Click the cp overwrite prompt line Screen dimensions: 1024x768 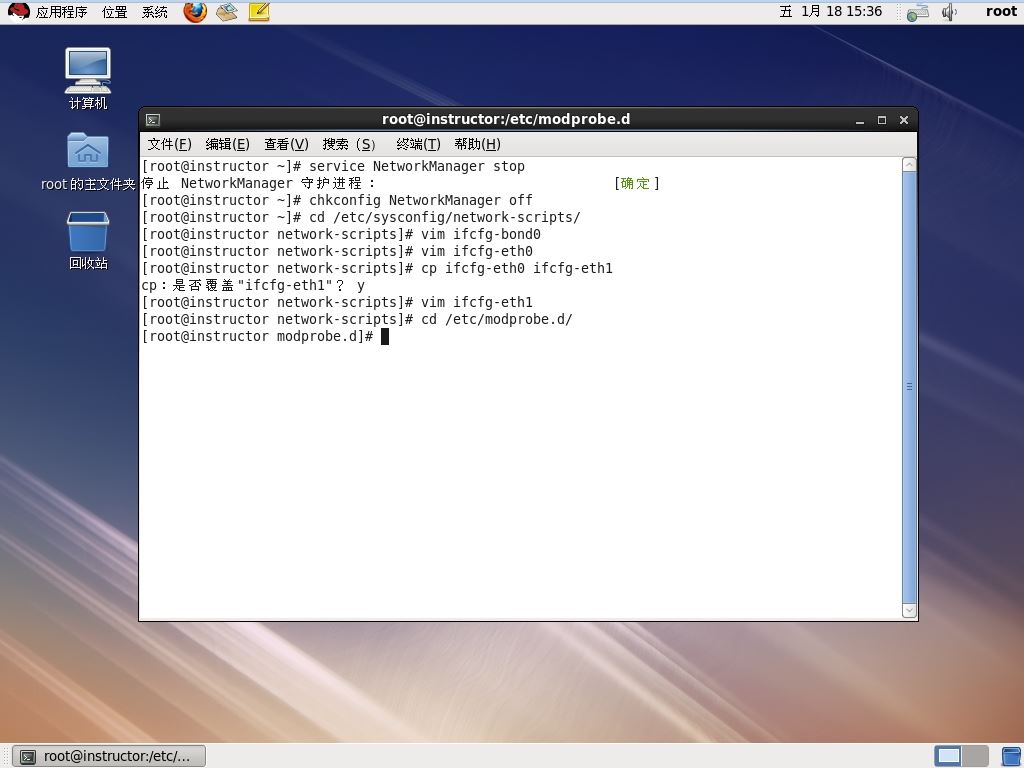253,285
